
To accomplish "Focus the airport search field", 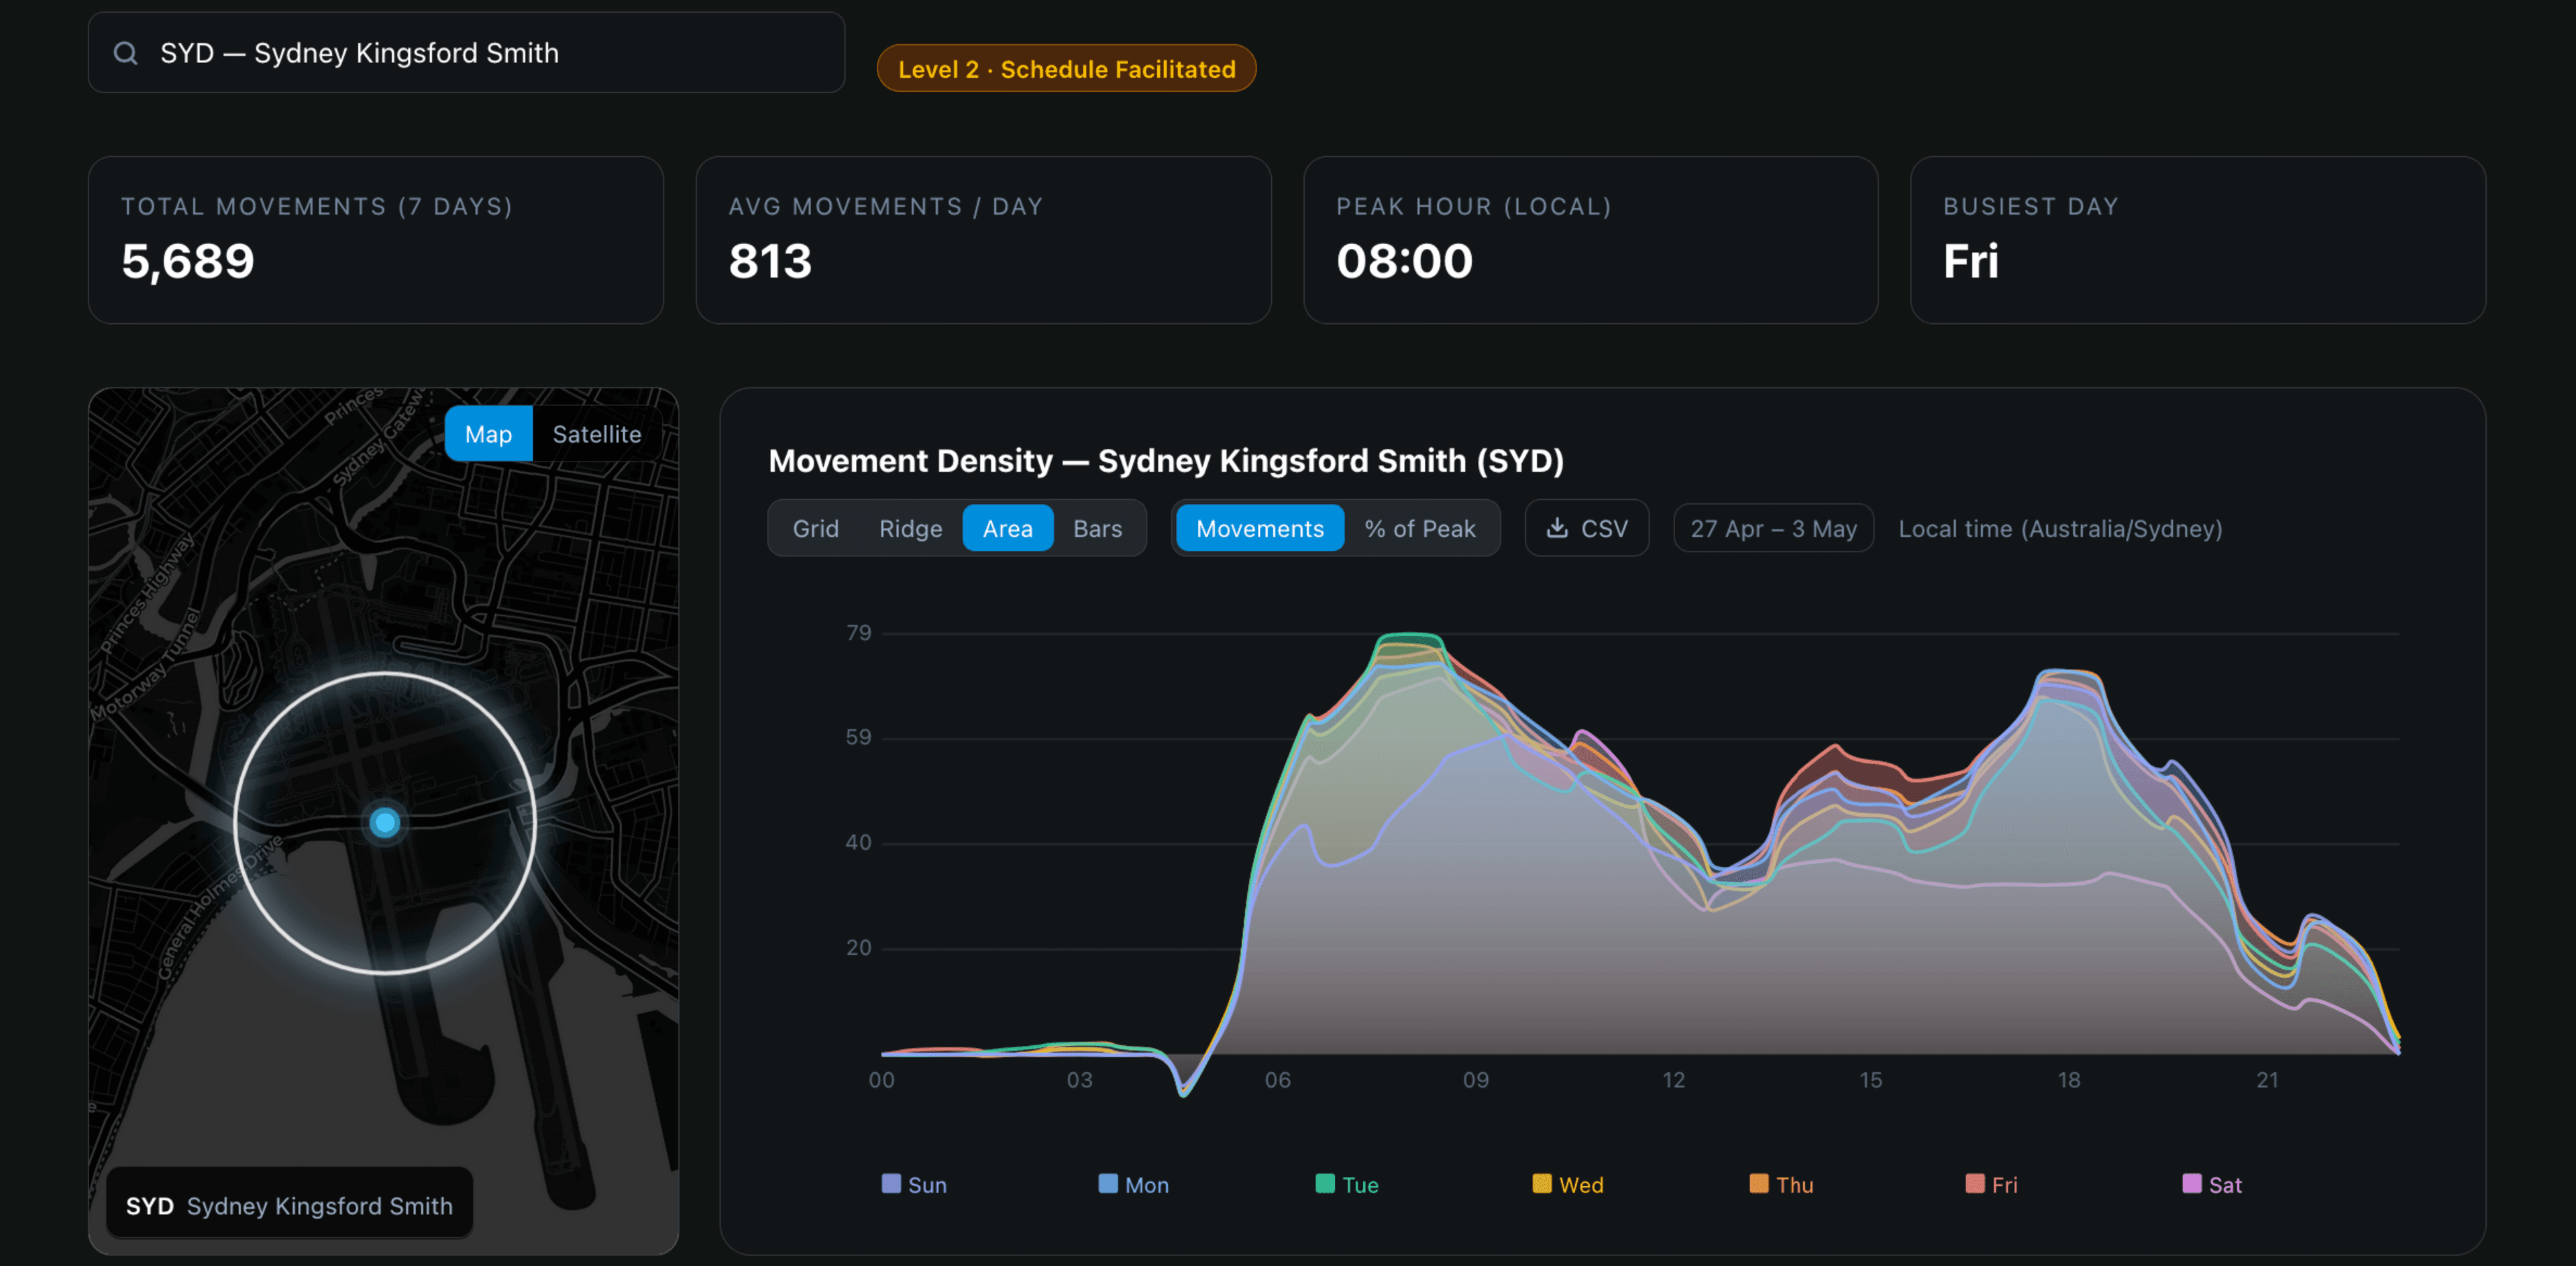I will [x=466, y=53].
